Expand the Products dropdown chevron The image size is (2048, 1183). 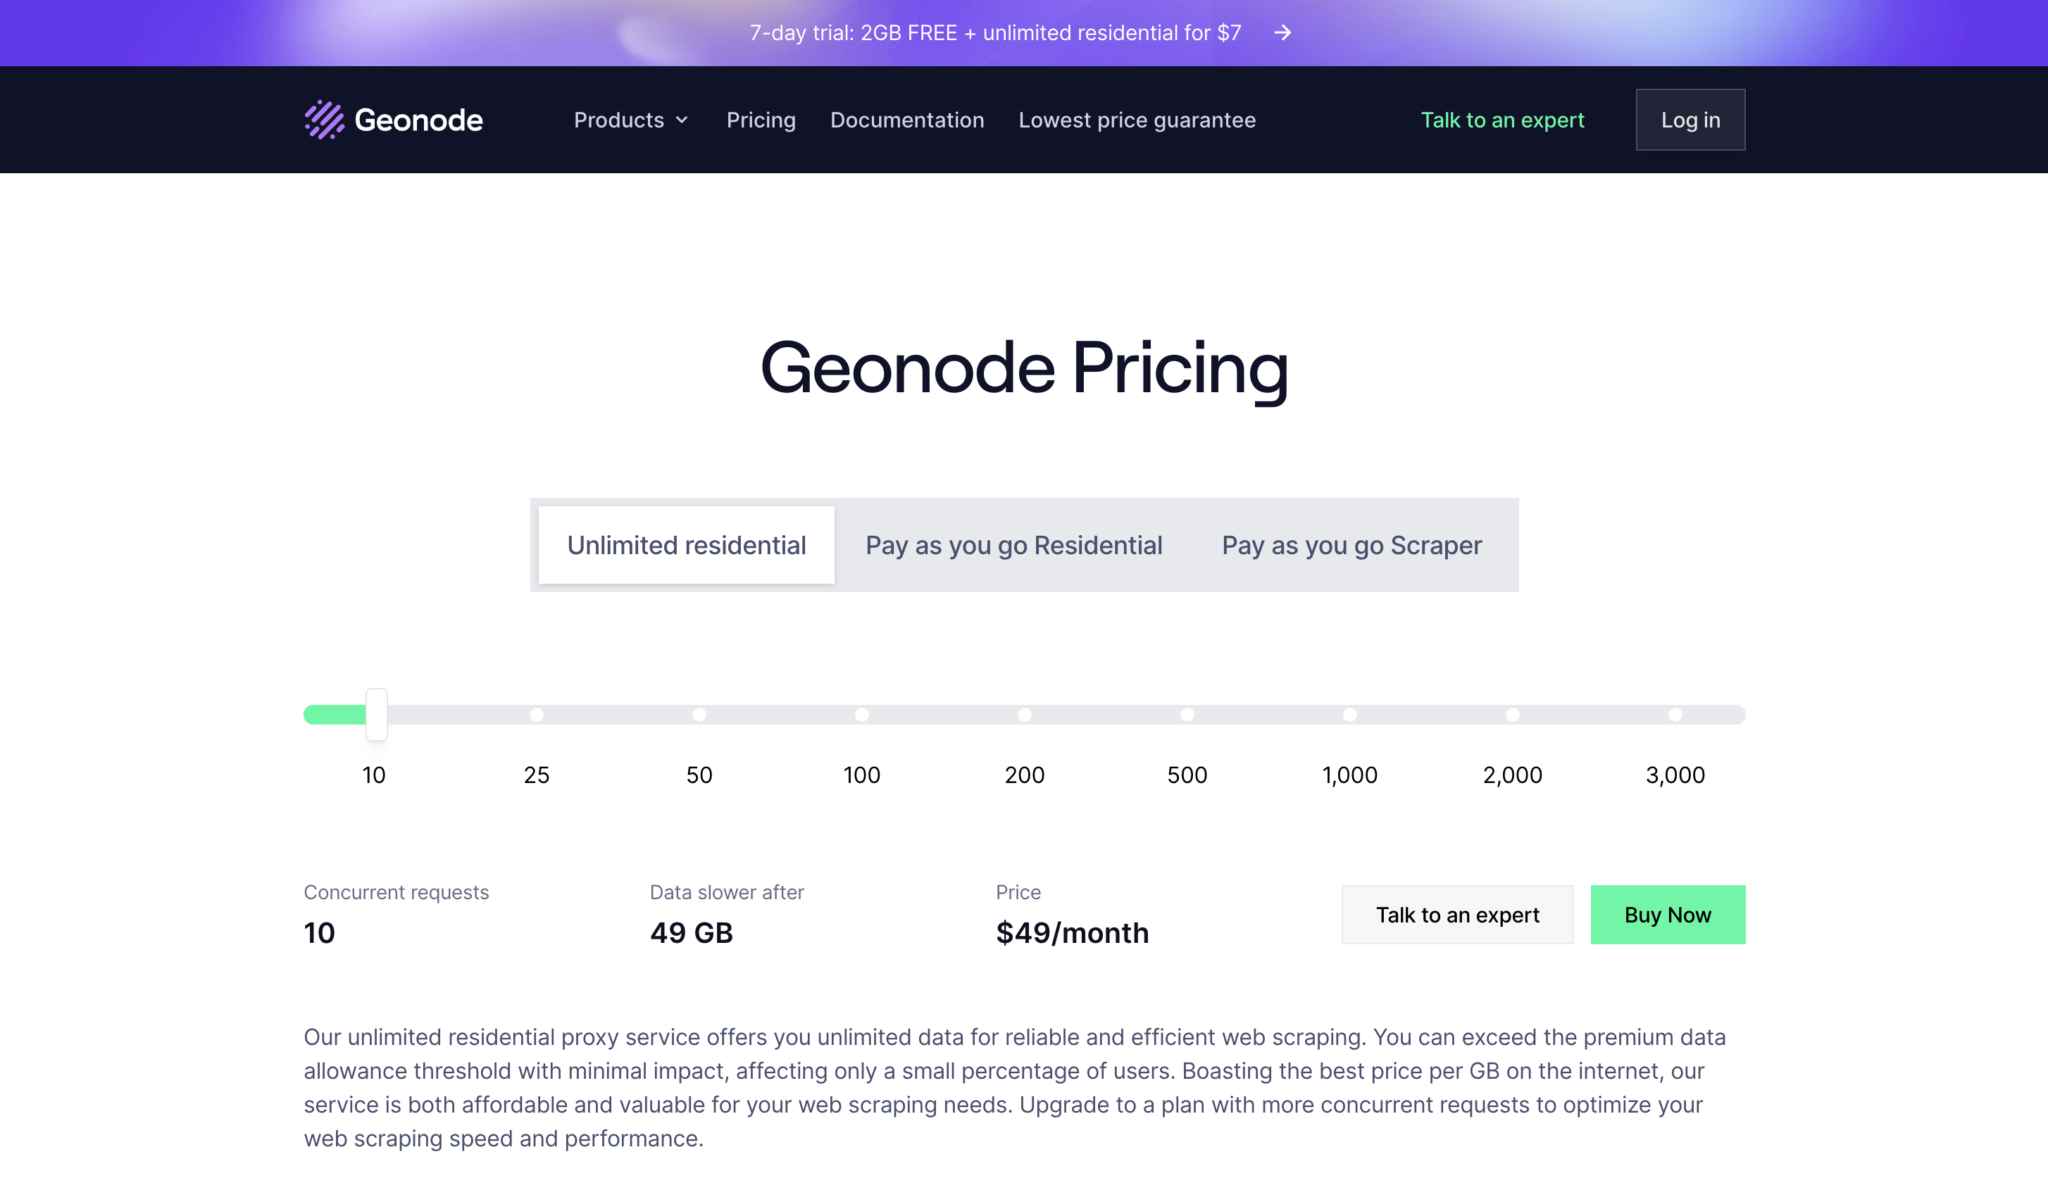pyautogui.click(x=682, y=120)
